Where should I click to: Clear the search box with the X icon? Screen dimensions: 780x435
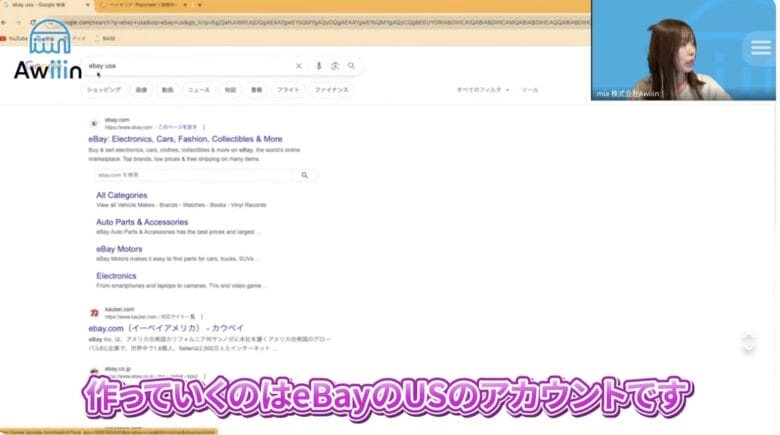[298, 66]
